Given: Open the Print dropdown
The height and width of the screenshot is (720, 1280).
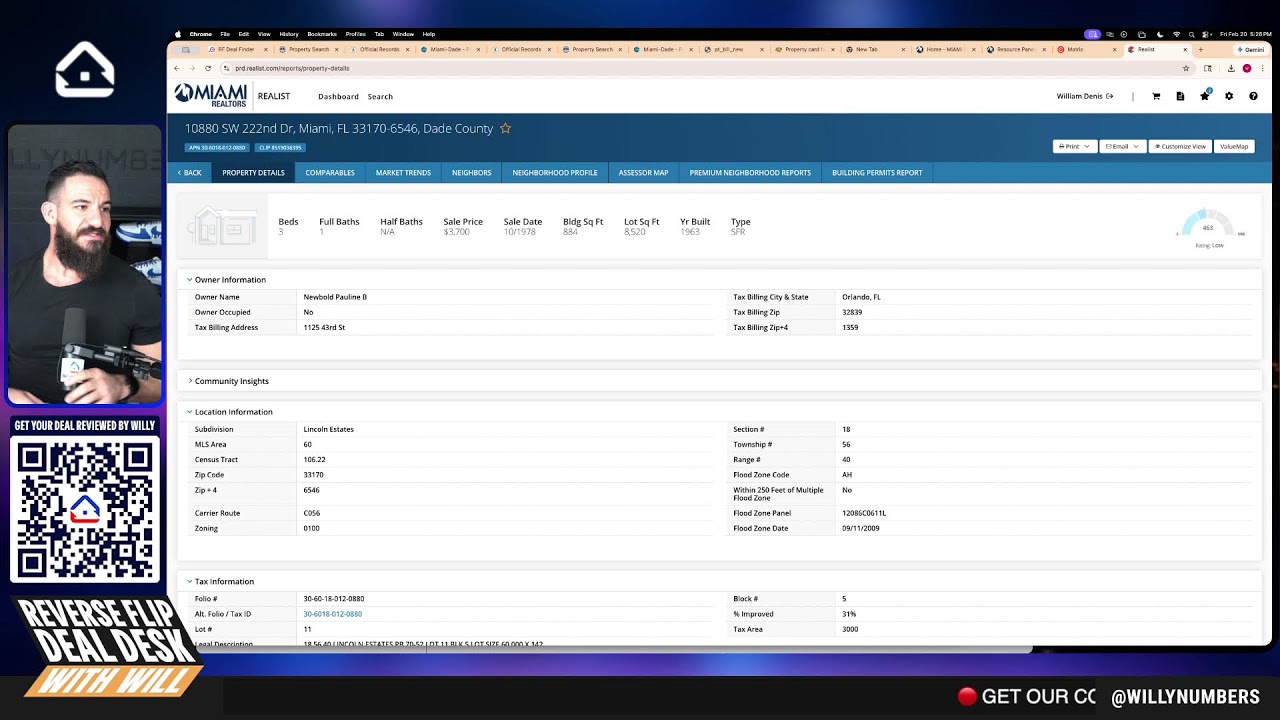Looking at the screenshot, I should click(1075, 146).
